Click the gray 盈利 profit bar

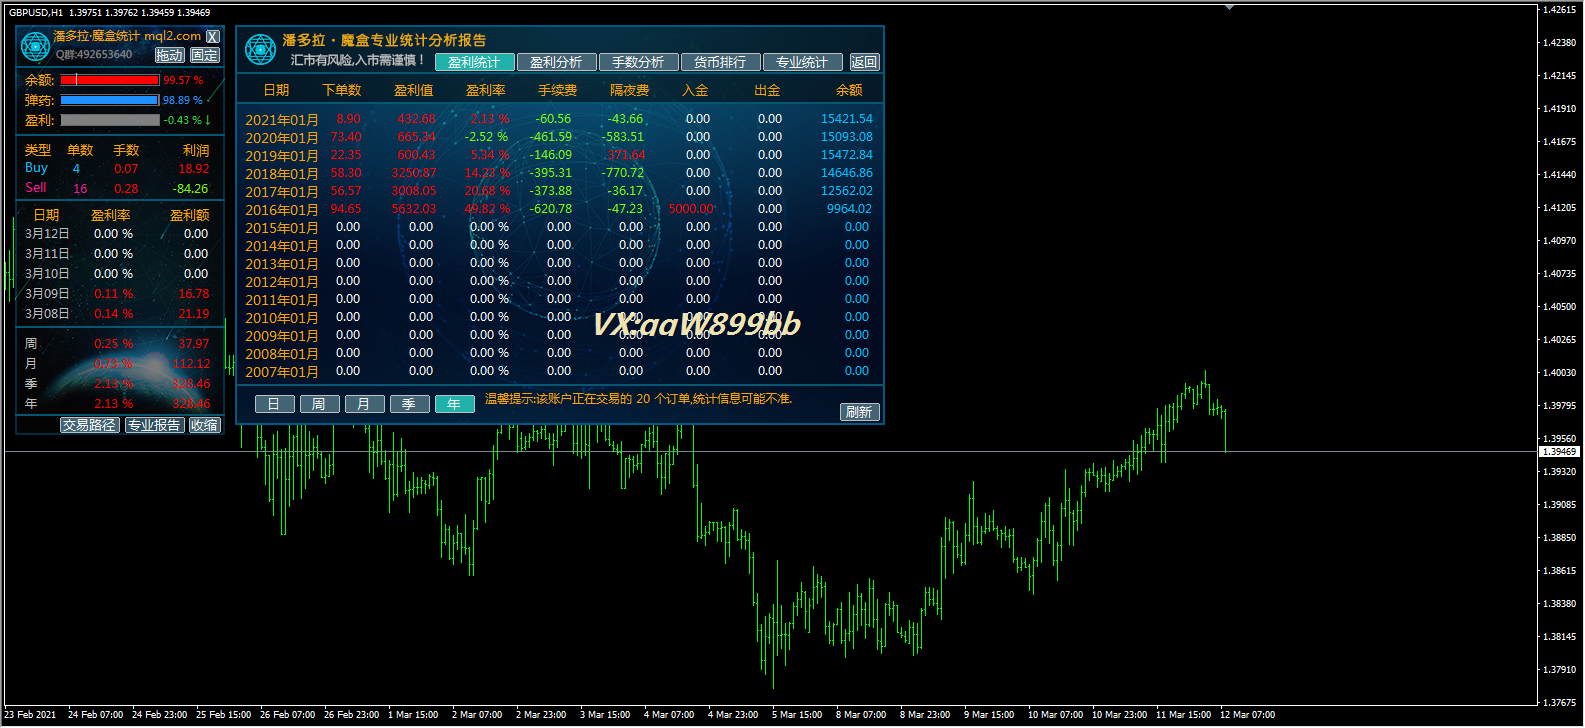tap(109, 120)
